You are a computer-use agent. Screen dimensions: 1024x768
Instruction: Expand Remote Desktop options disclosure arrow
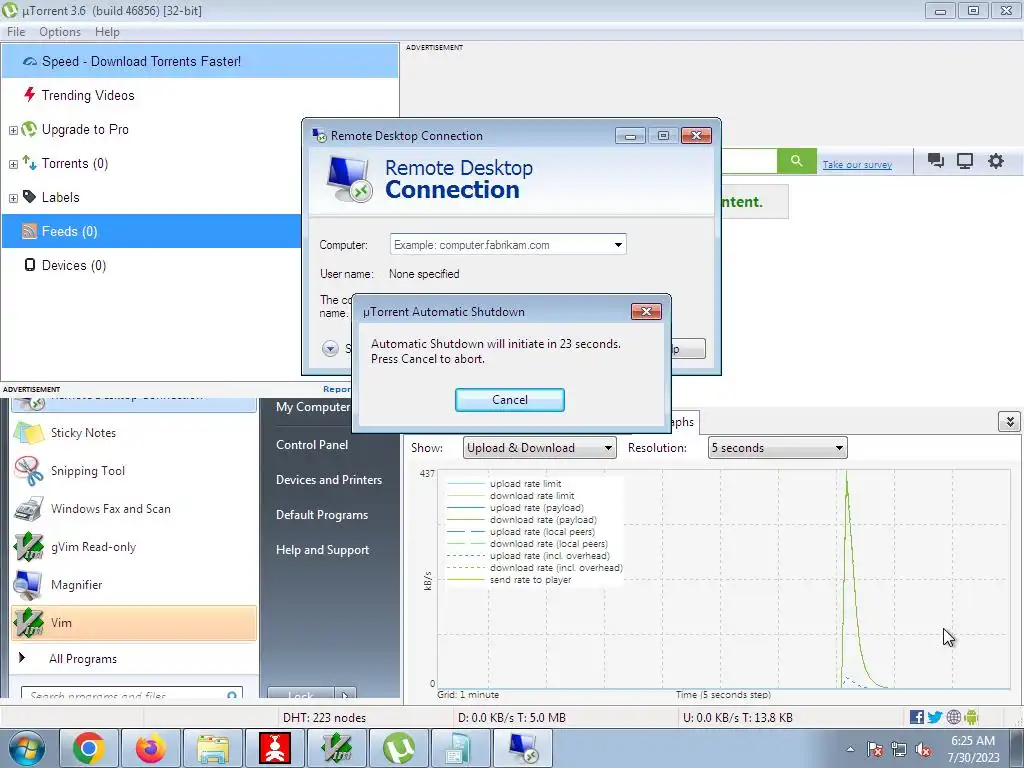click(x=330, y=348)
